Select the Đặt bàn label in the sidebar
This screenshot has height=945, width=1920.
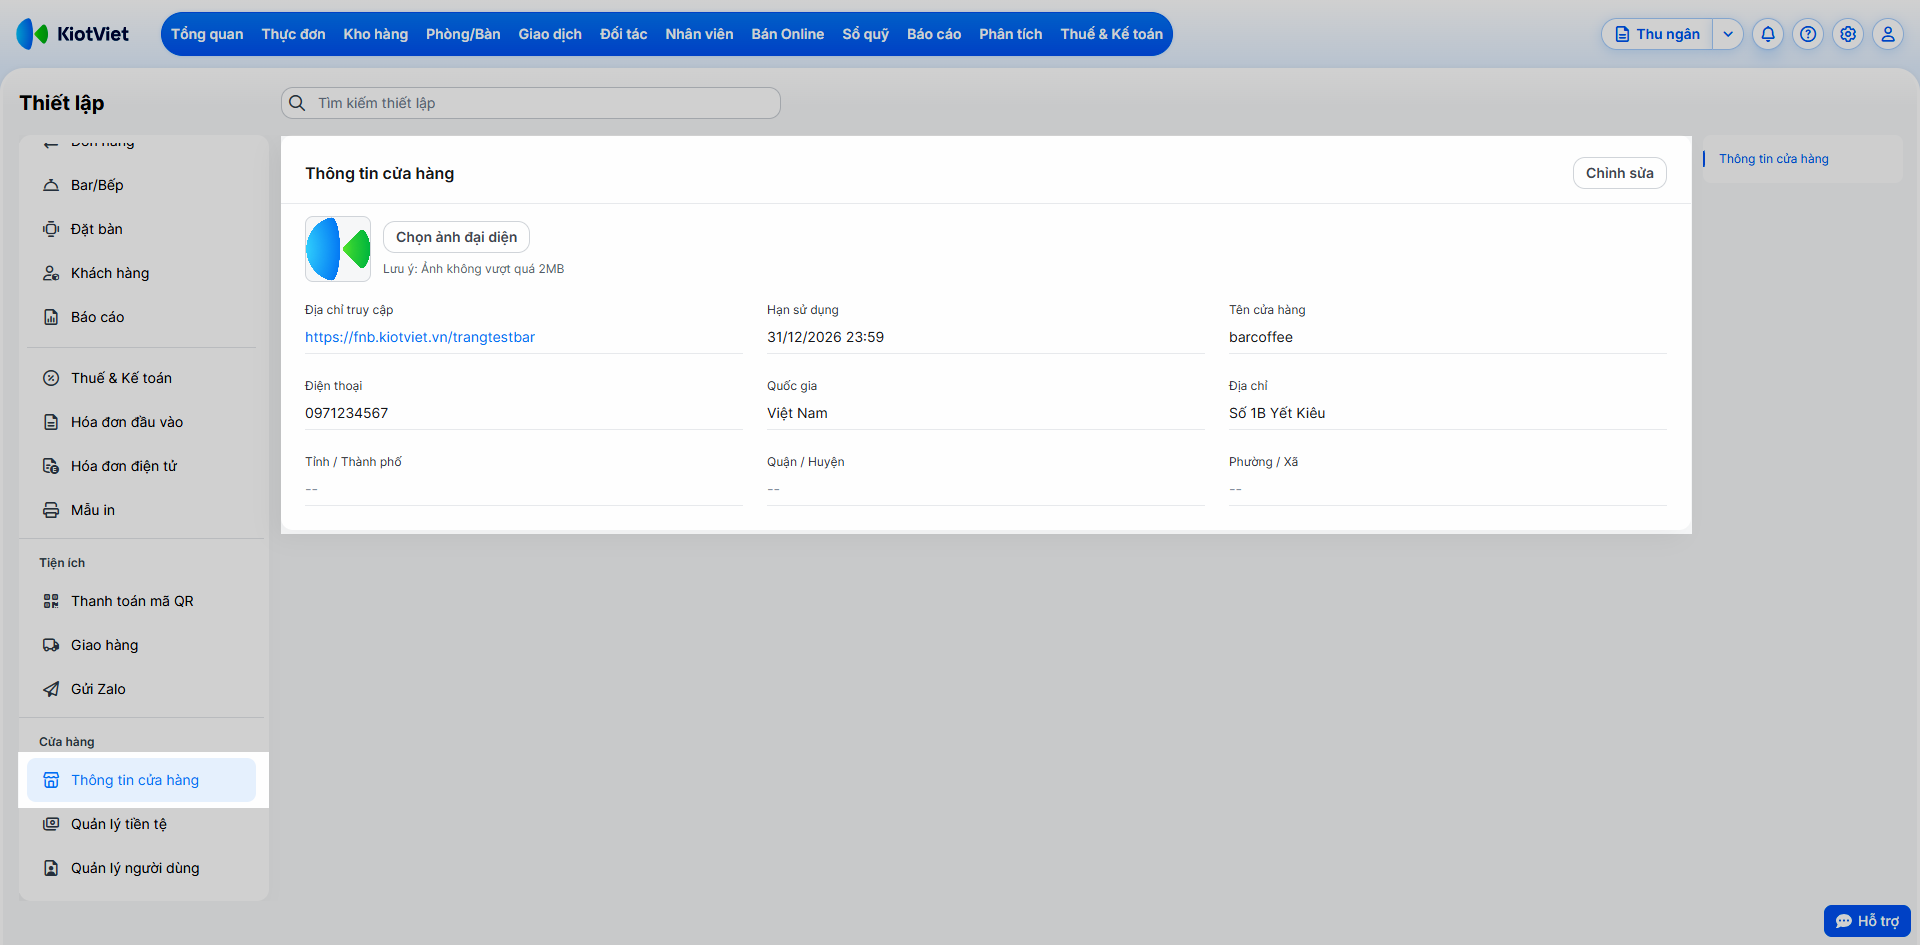(97, 229)
